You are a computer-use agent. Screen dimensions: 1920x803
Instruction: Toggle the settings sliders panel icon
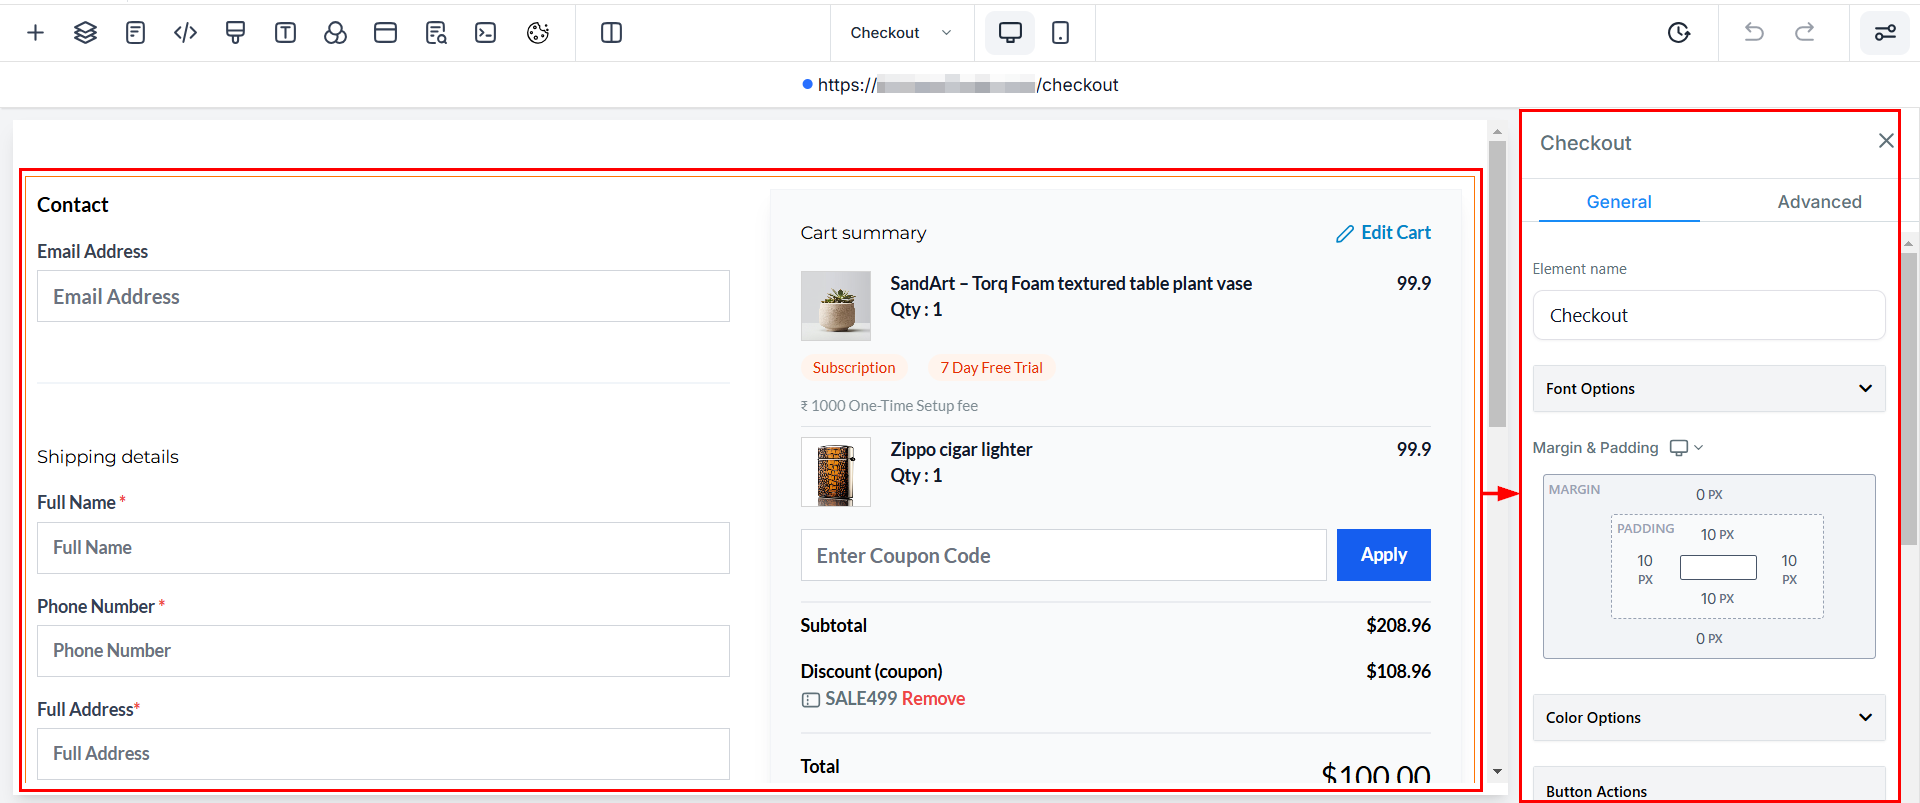click(x=1885, y=33)
